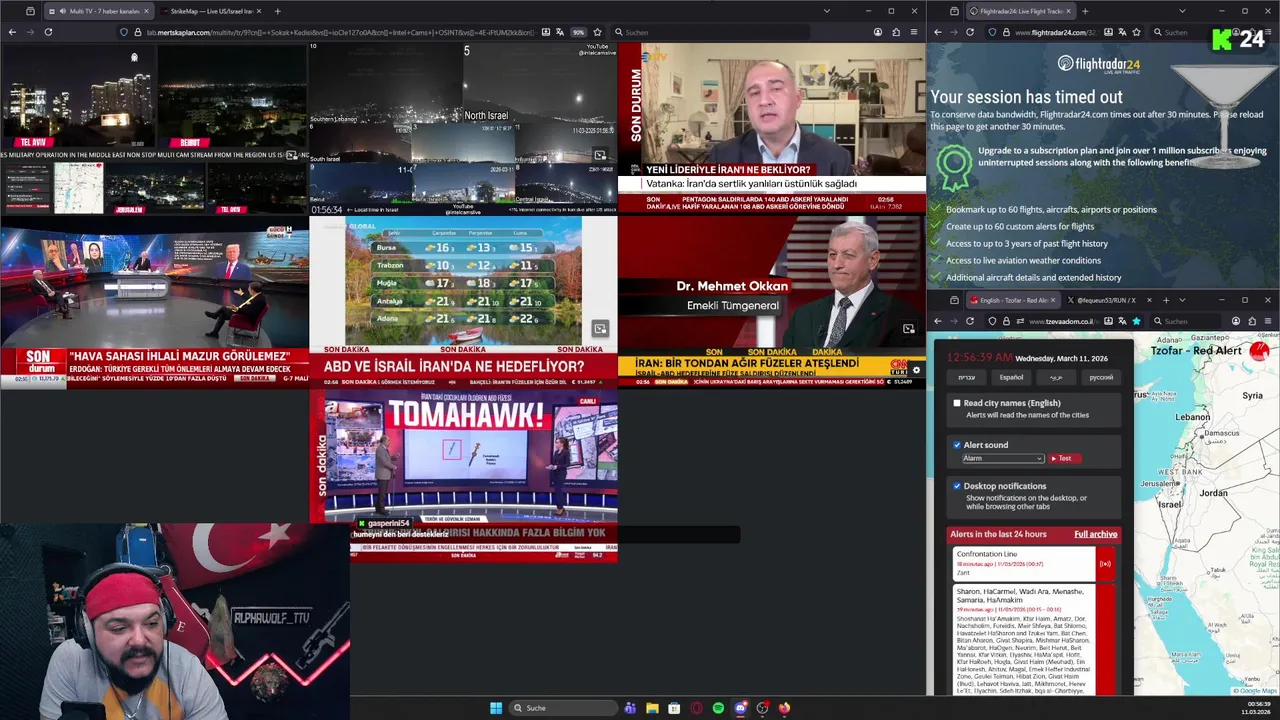The height and width of the screenshot is (720, 1280).
Task: Open tab overview in Multi TV window
Action: [x=30, y=11]
